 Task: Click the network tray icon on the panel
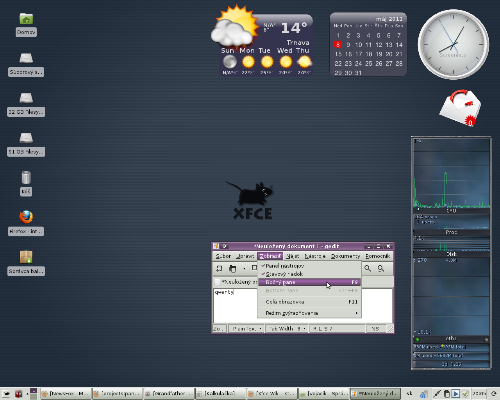(424, 394)
